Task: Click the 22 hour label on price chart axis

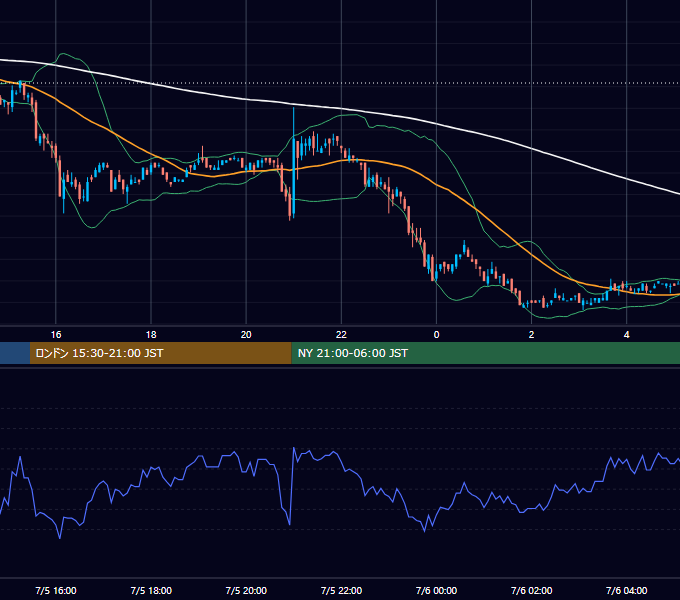Action: pyautogui.click(x=341, y=335)
